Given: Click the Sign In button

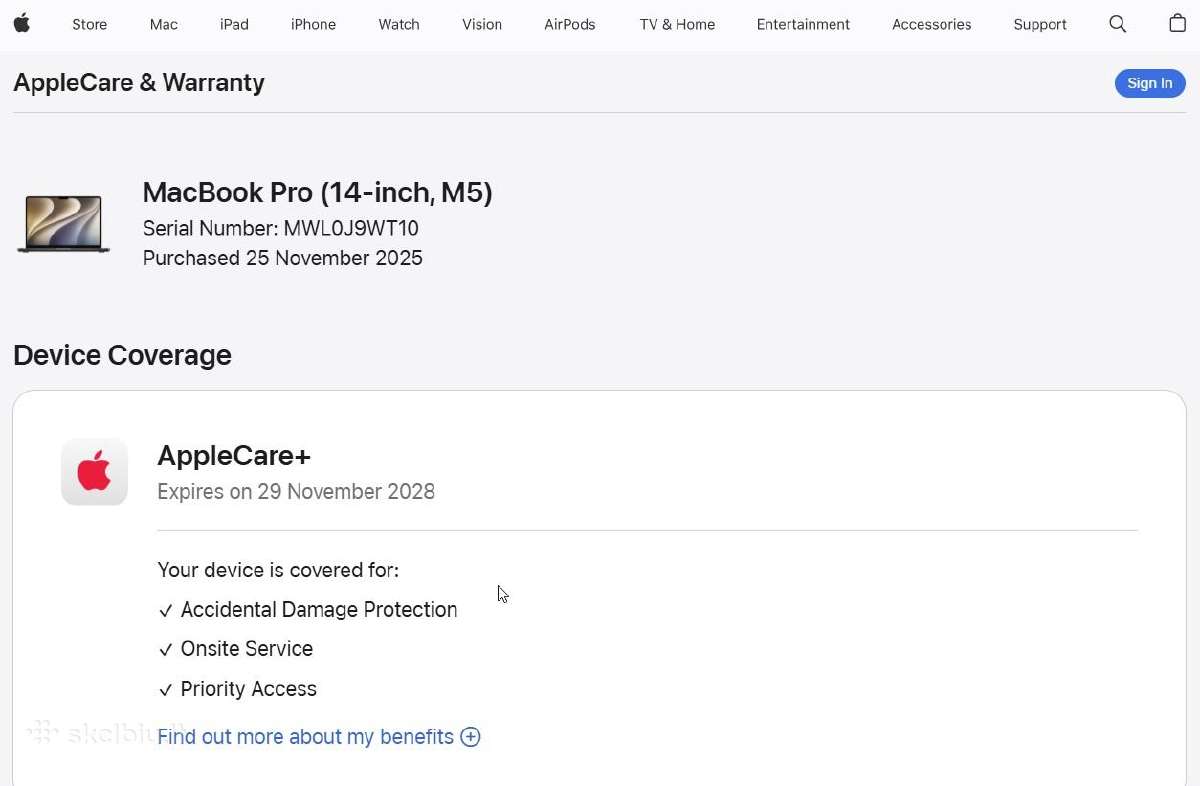Looking at the screenshot, I should tap(1150, 83).
